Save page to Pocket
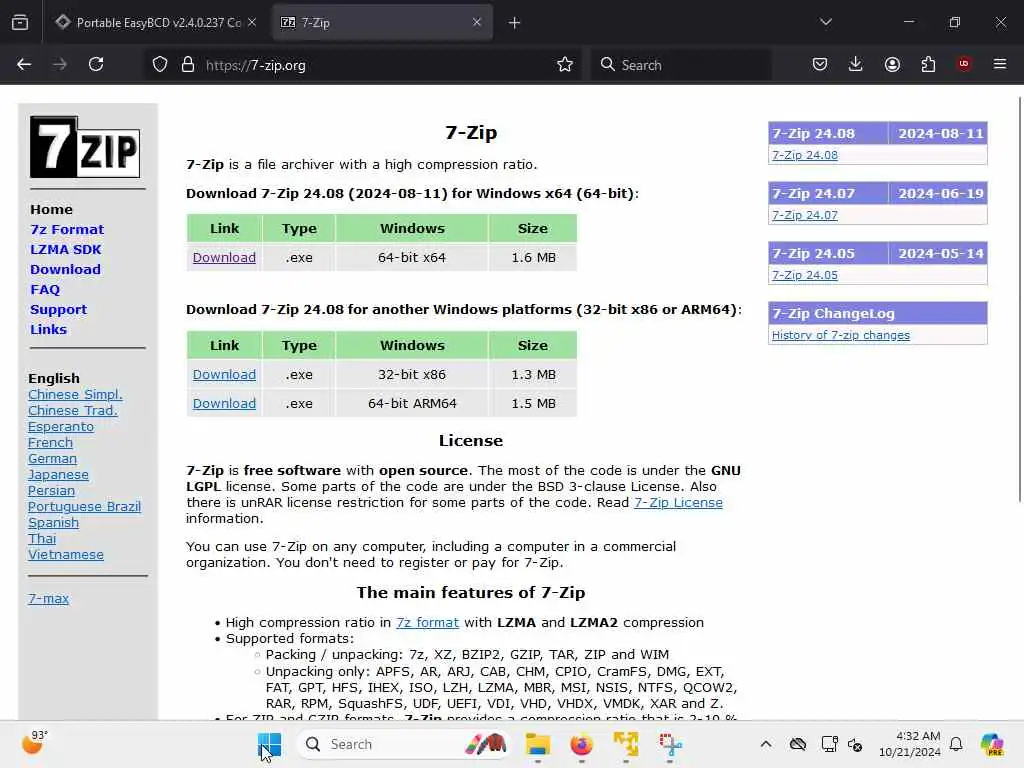The height and width of the screenshot is (768, 1024). pyautogui.click(x=820, y=64)
